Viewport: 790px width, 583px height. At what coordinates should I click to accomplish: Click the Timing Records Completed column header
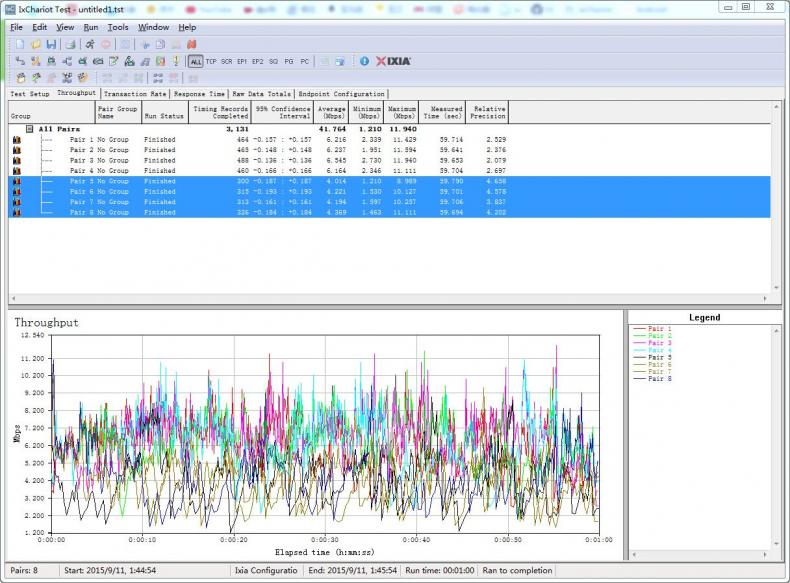click(x=220, y=112)
